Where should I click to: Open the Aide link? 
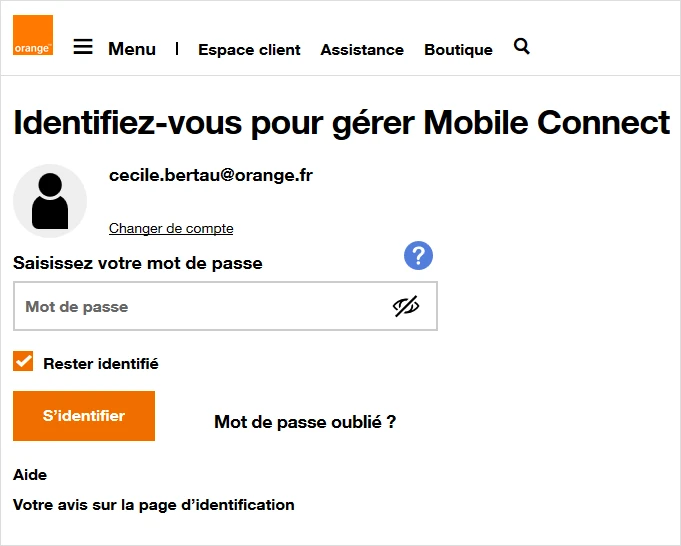click(x=30, y=475)
